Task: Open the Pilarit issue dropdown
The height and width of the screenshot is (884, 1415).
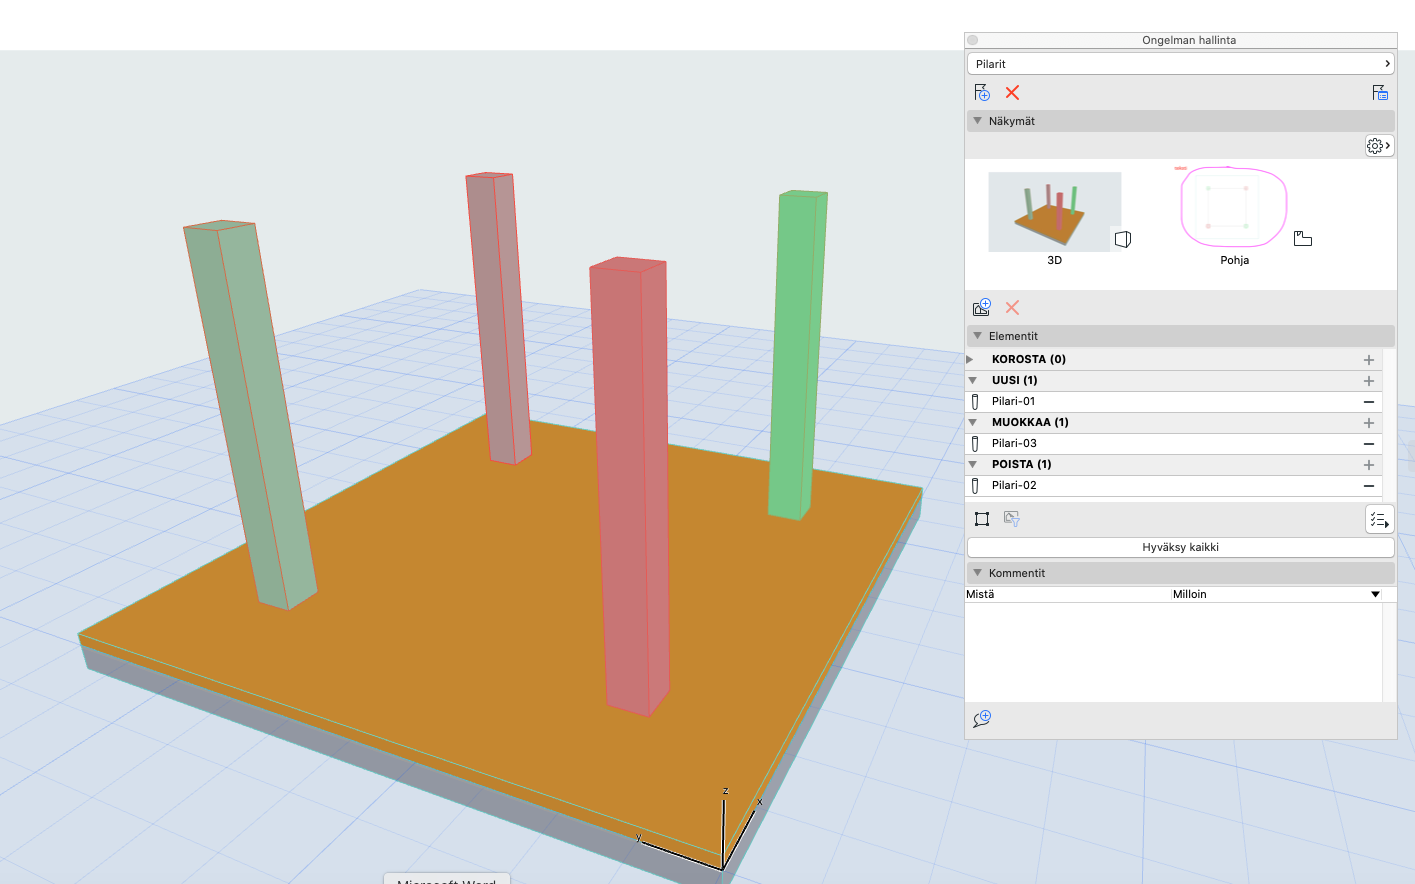Action: 1181,64
